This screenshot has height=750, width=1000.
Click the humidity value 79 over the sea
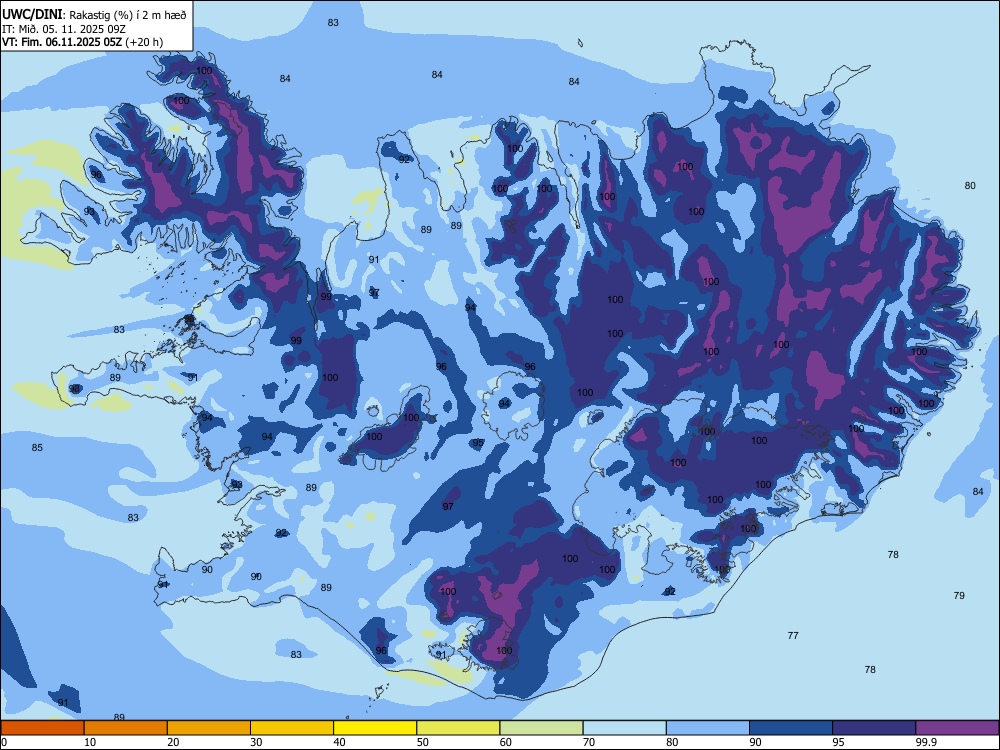pos(959,595)
